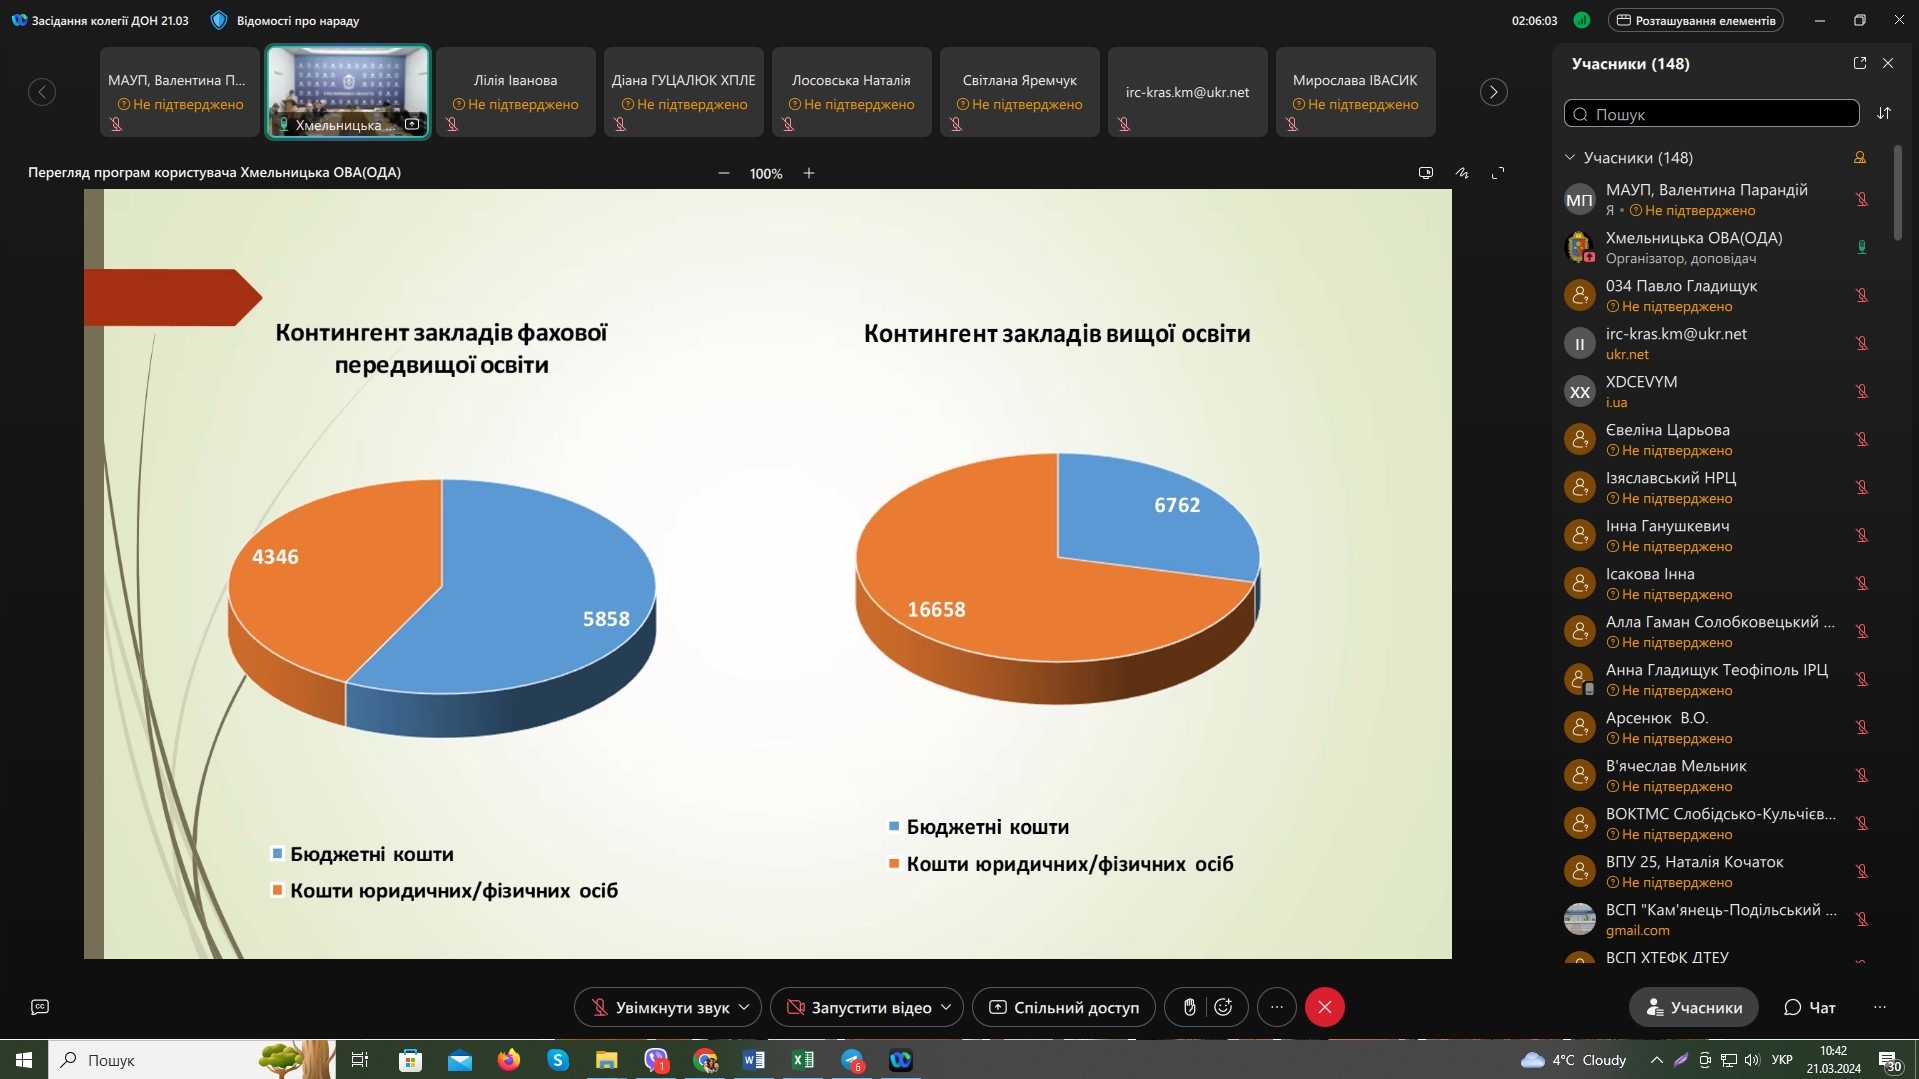Toggle the Учасники panel button
This screenshot has height=1079, width=1919.
click(x=1693, y=1007)
